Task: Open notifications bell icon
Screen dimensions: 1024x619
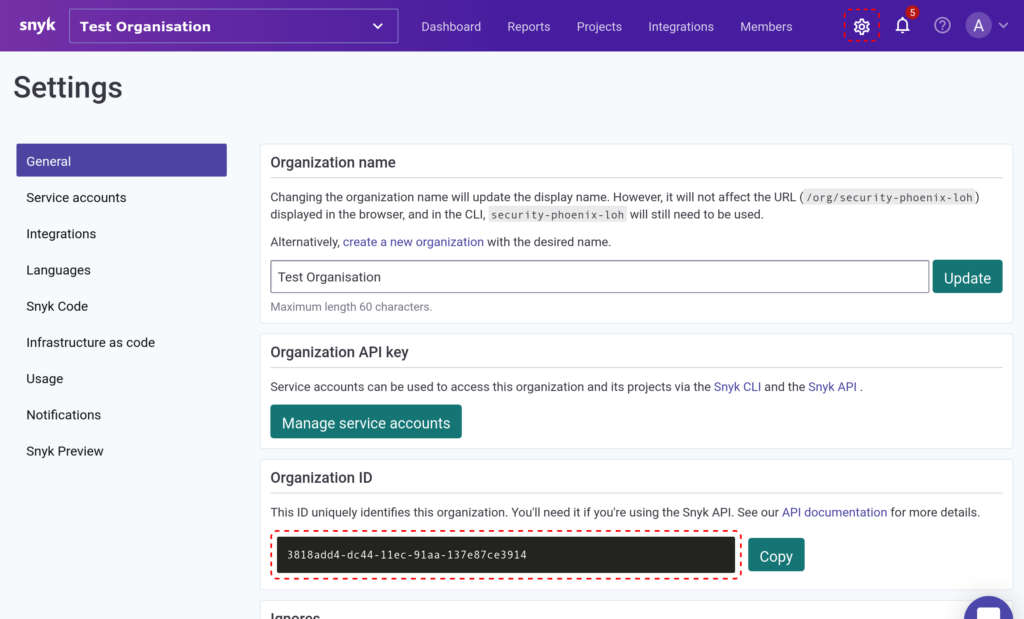Action: (903, 25)
